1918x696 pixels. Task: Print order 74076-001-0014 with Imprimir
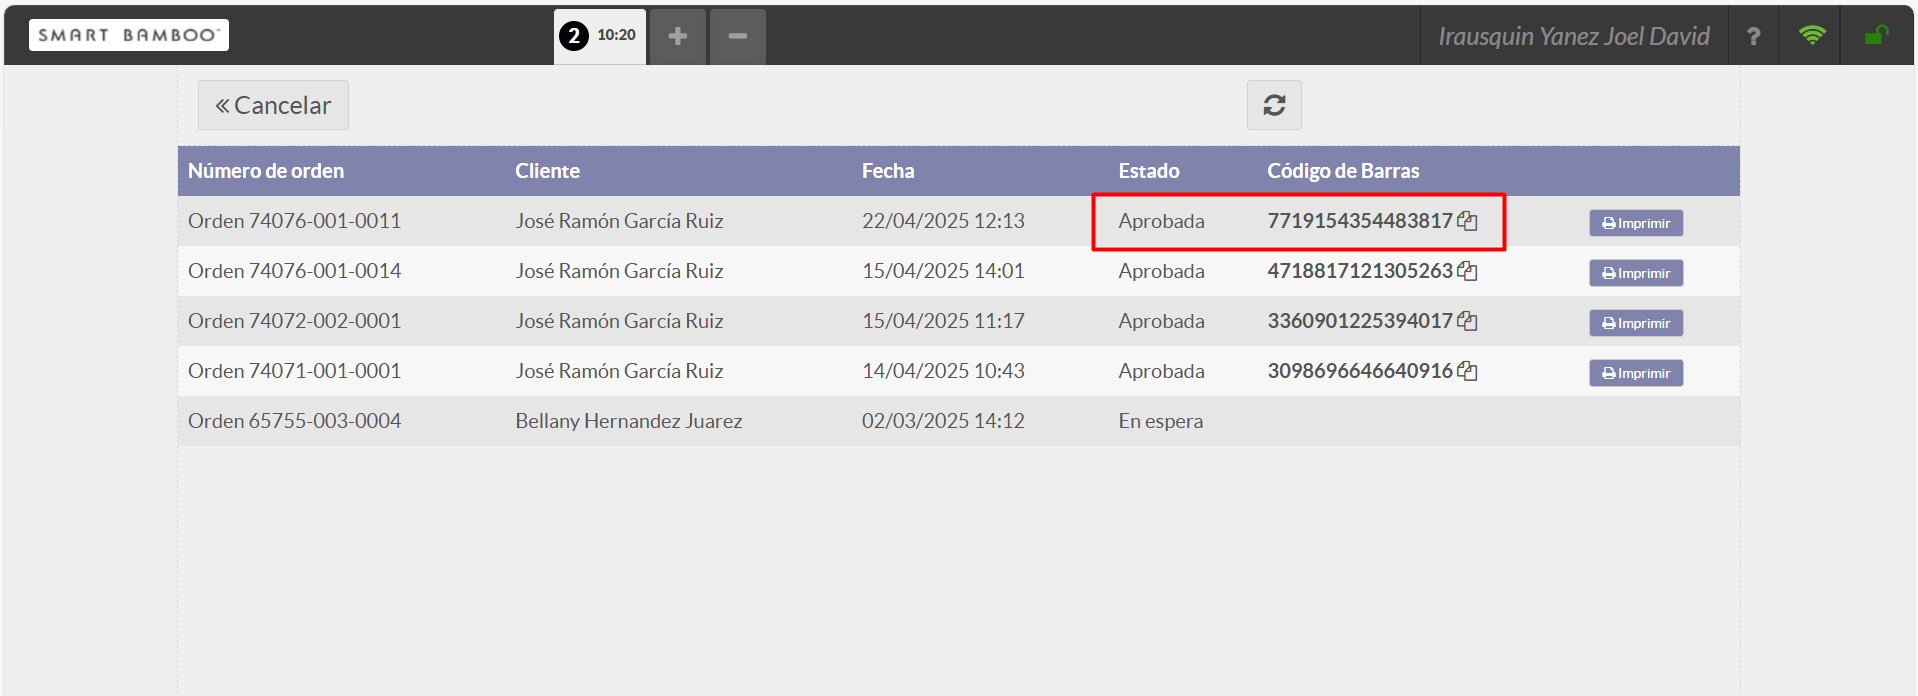pos(1636,273)
